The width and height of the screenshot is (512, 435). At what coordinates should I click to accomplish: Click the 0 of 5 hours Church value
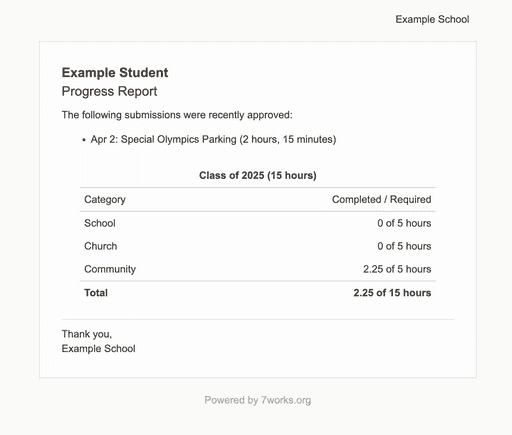point(404,246)
